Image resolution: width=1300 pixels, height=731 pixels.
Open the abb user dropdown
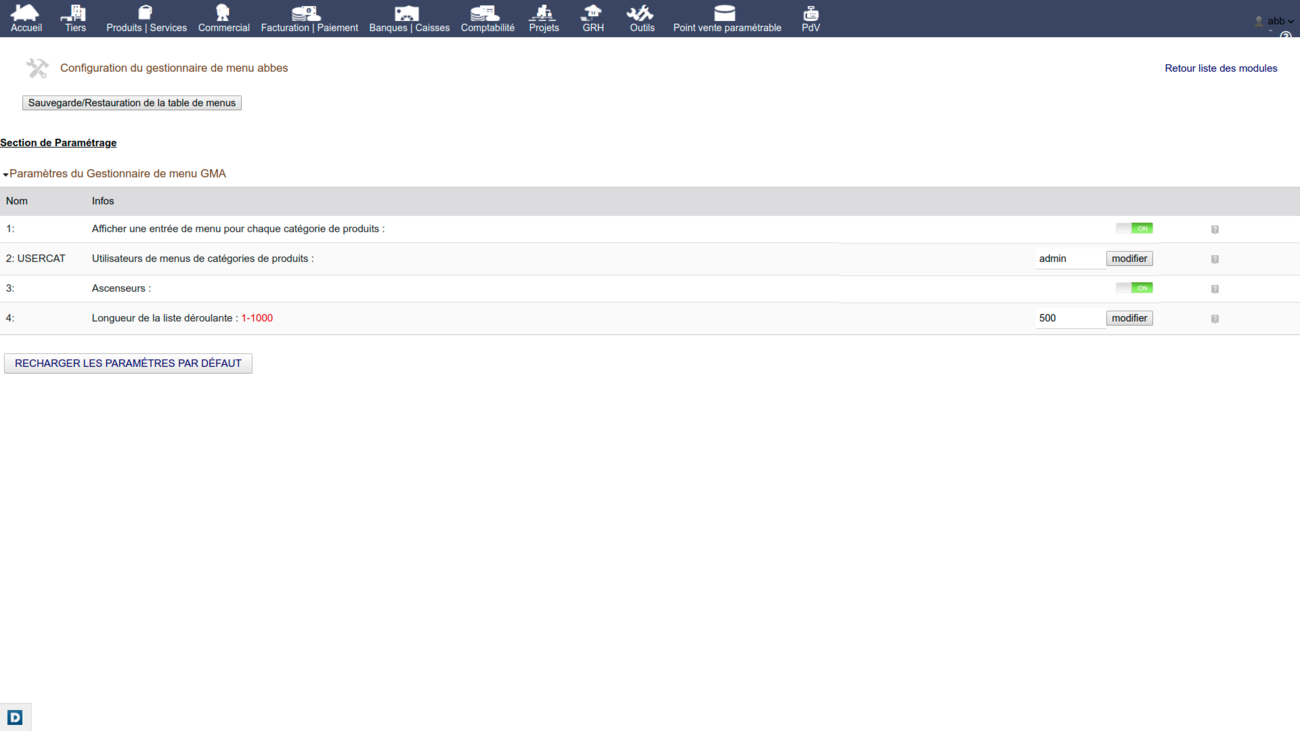(1276, 21)
